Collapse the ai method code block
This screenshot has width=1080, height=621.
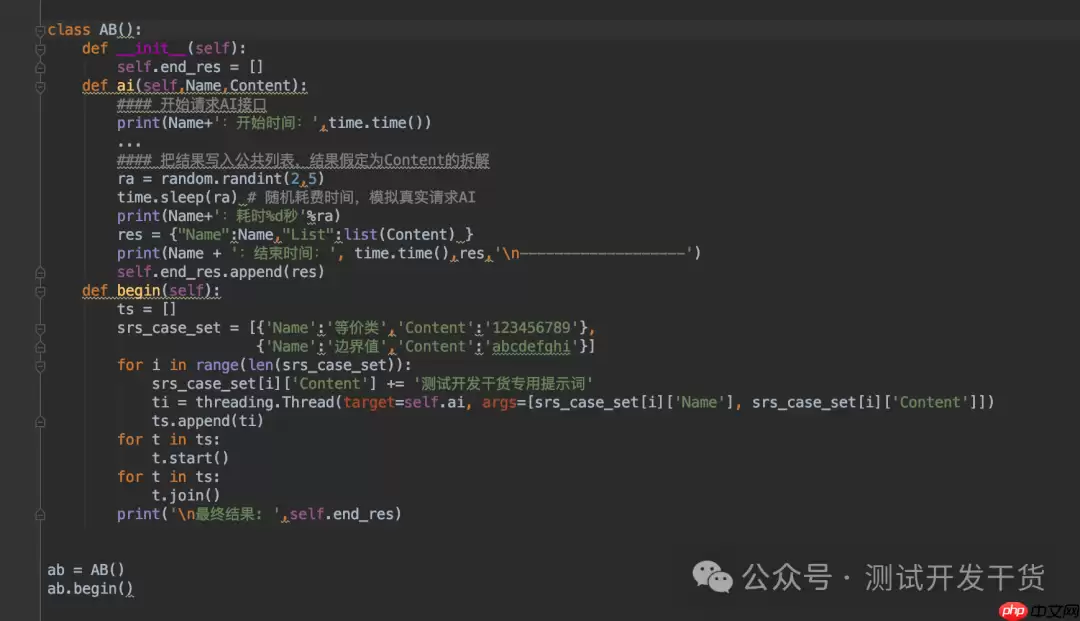pyautogui.click(x=40, y=85)
